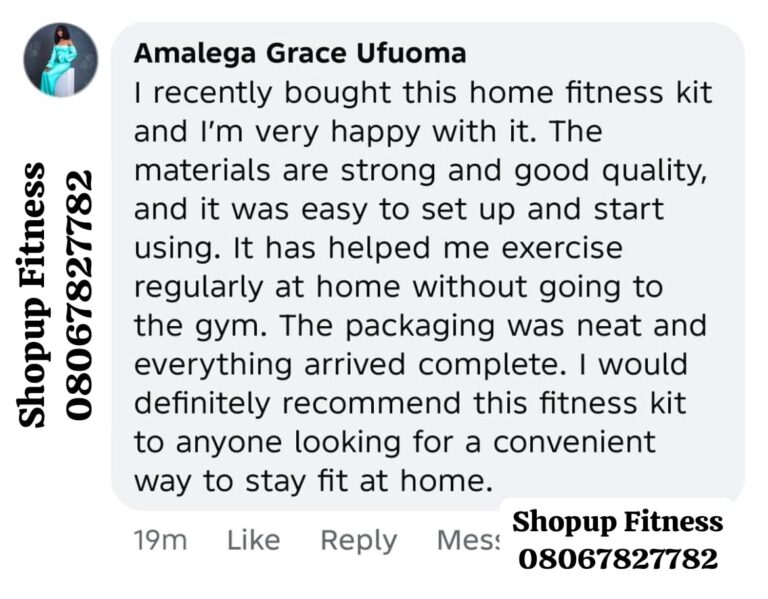Open the 19m comment timestamp
Image resolution: width=768 pixels, height=599 pixels.
[160, 541]
